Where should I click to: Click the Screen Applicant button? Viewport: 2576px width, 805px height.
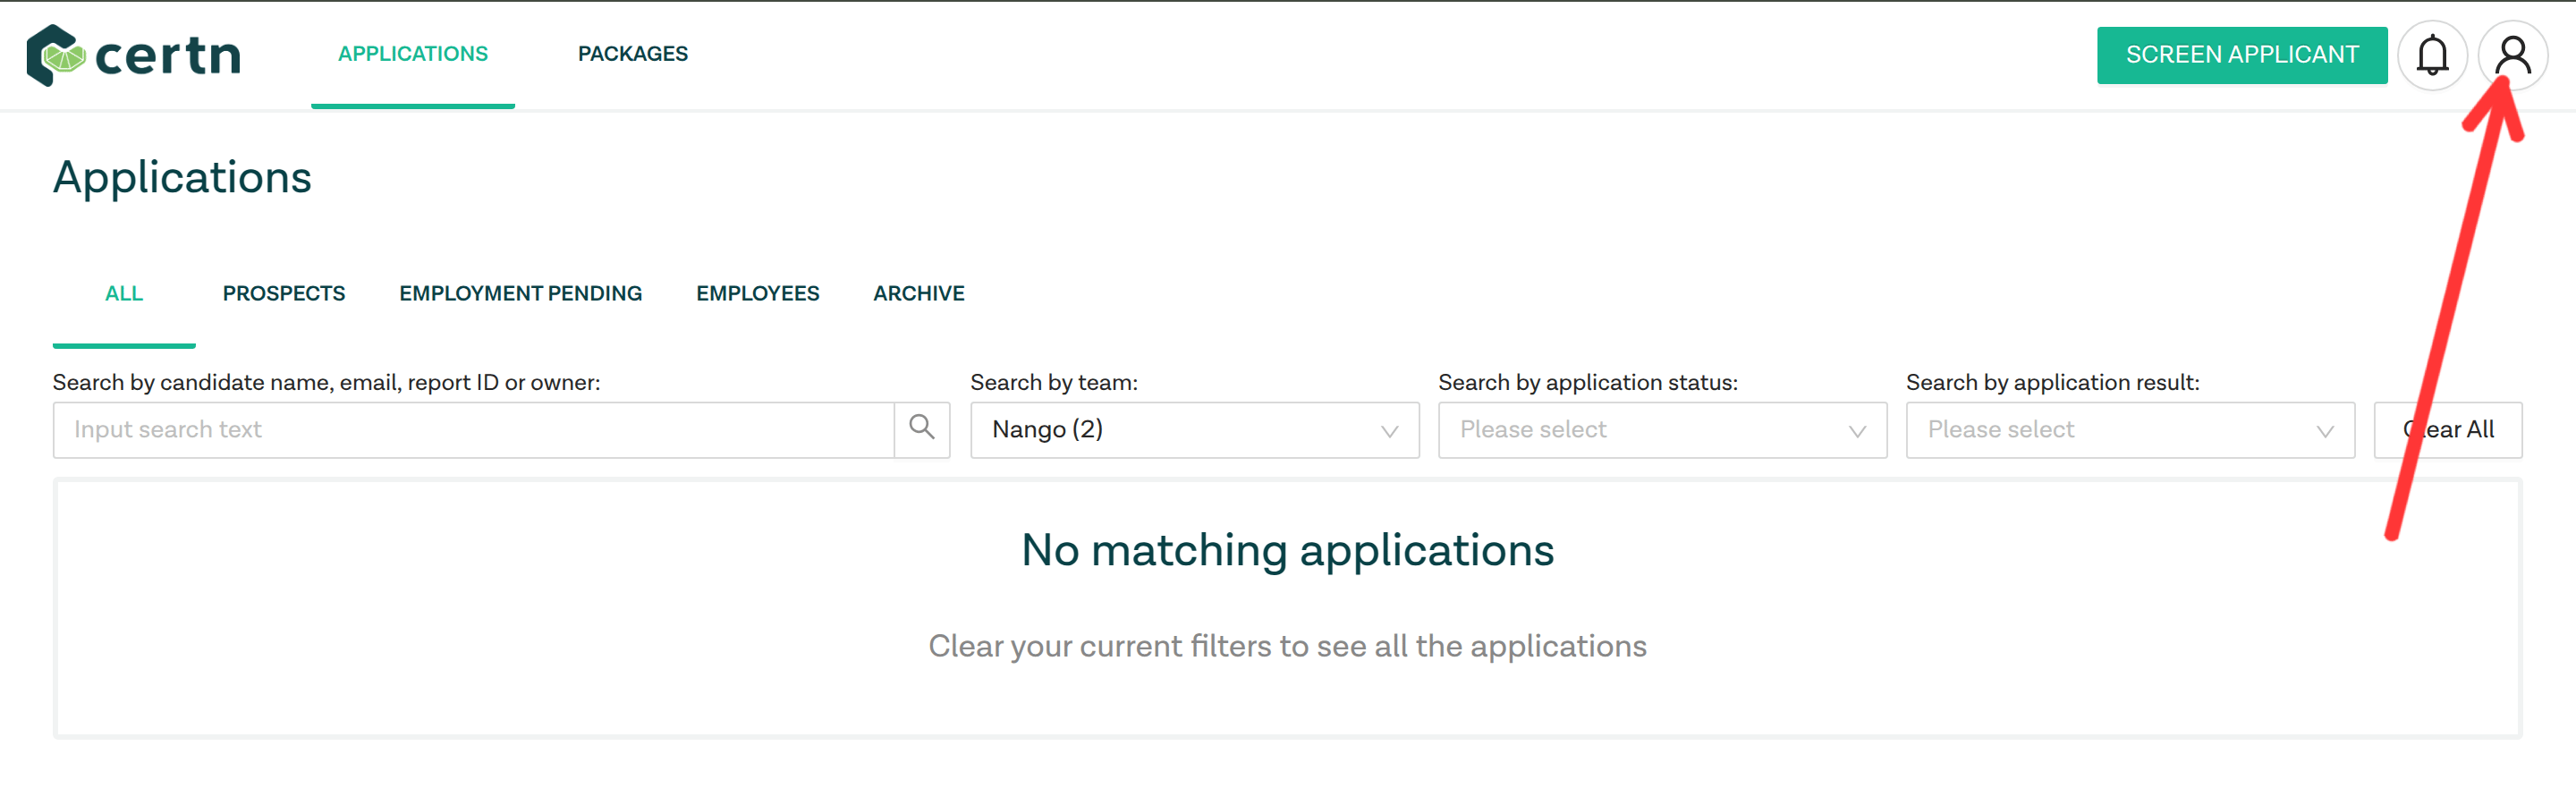(x=2241, y=55)
